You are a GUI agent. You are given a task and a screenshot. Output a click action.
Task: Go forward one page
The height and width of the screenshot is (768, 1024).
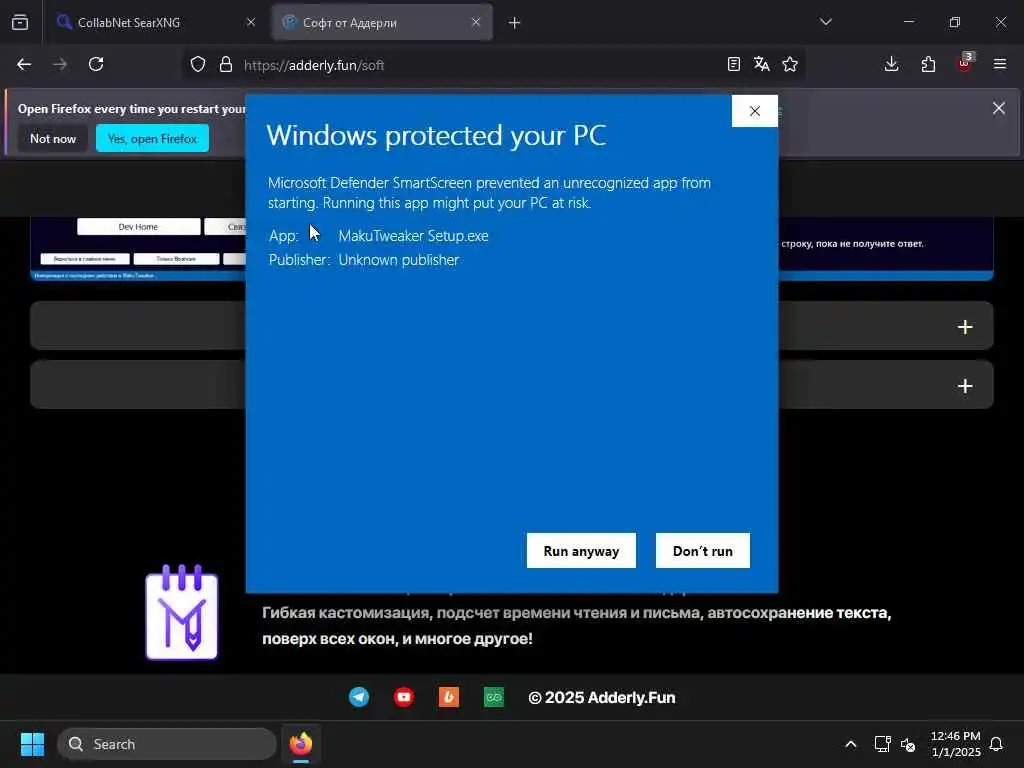(x=60, y=64)
